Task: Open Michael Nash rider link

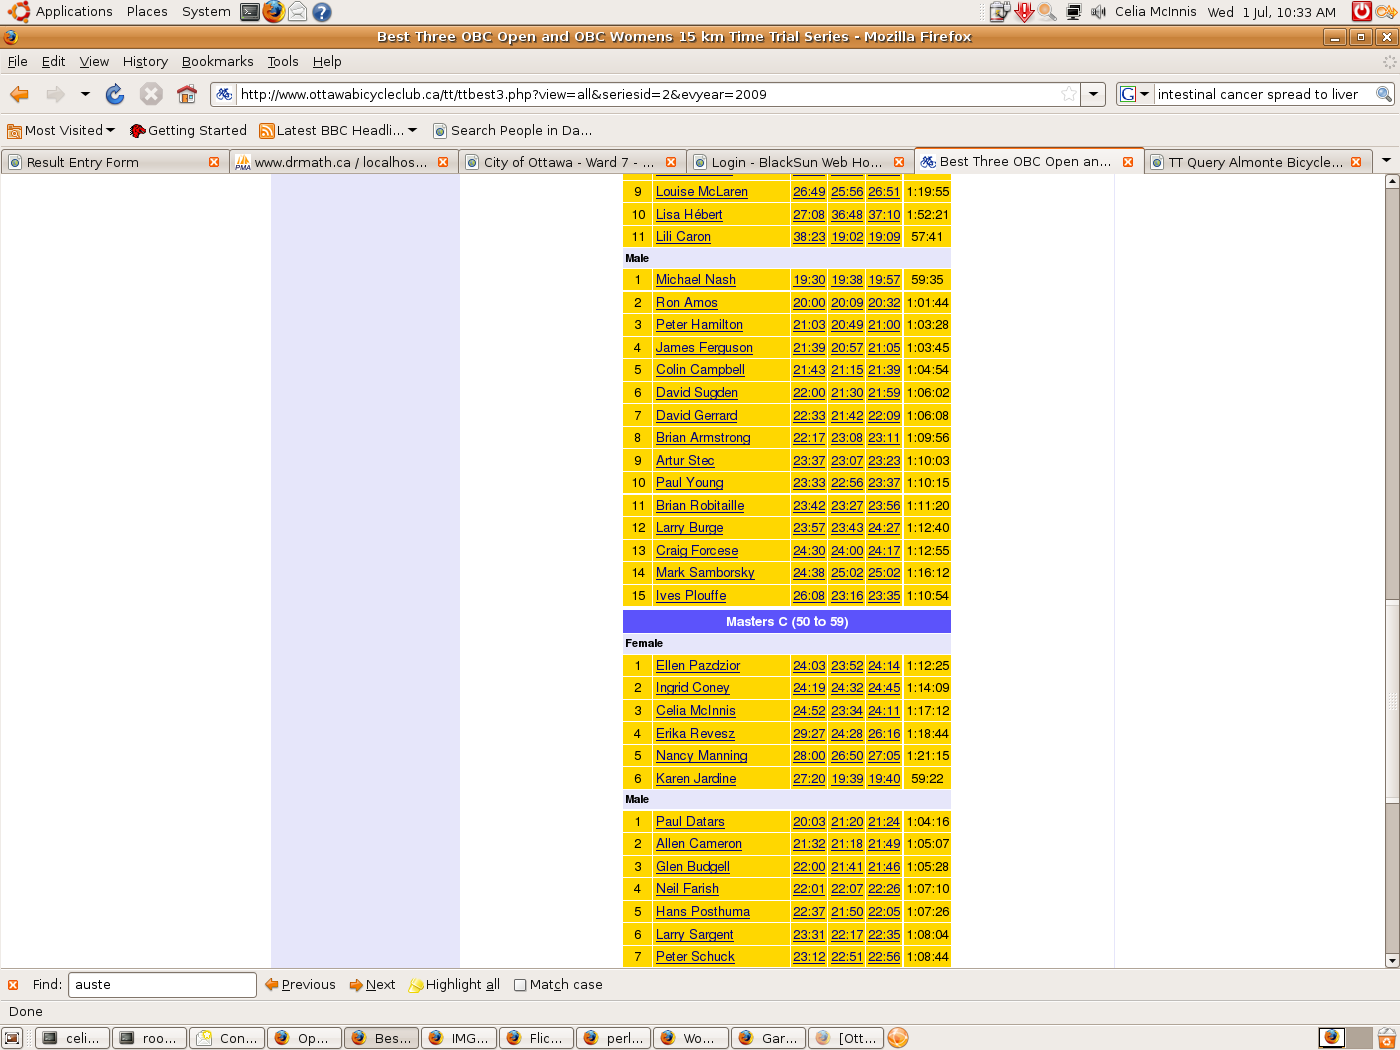Action: [695, 280]
